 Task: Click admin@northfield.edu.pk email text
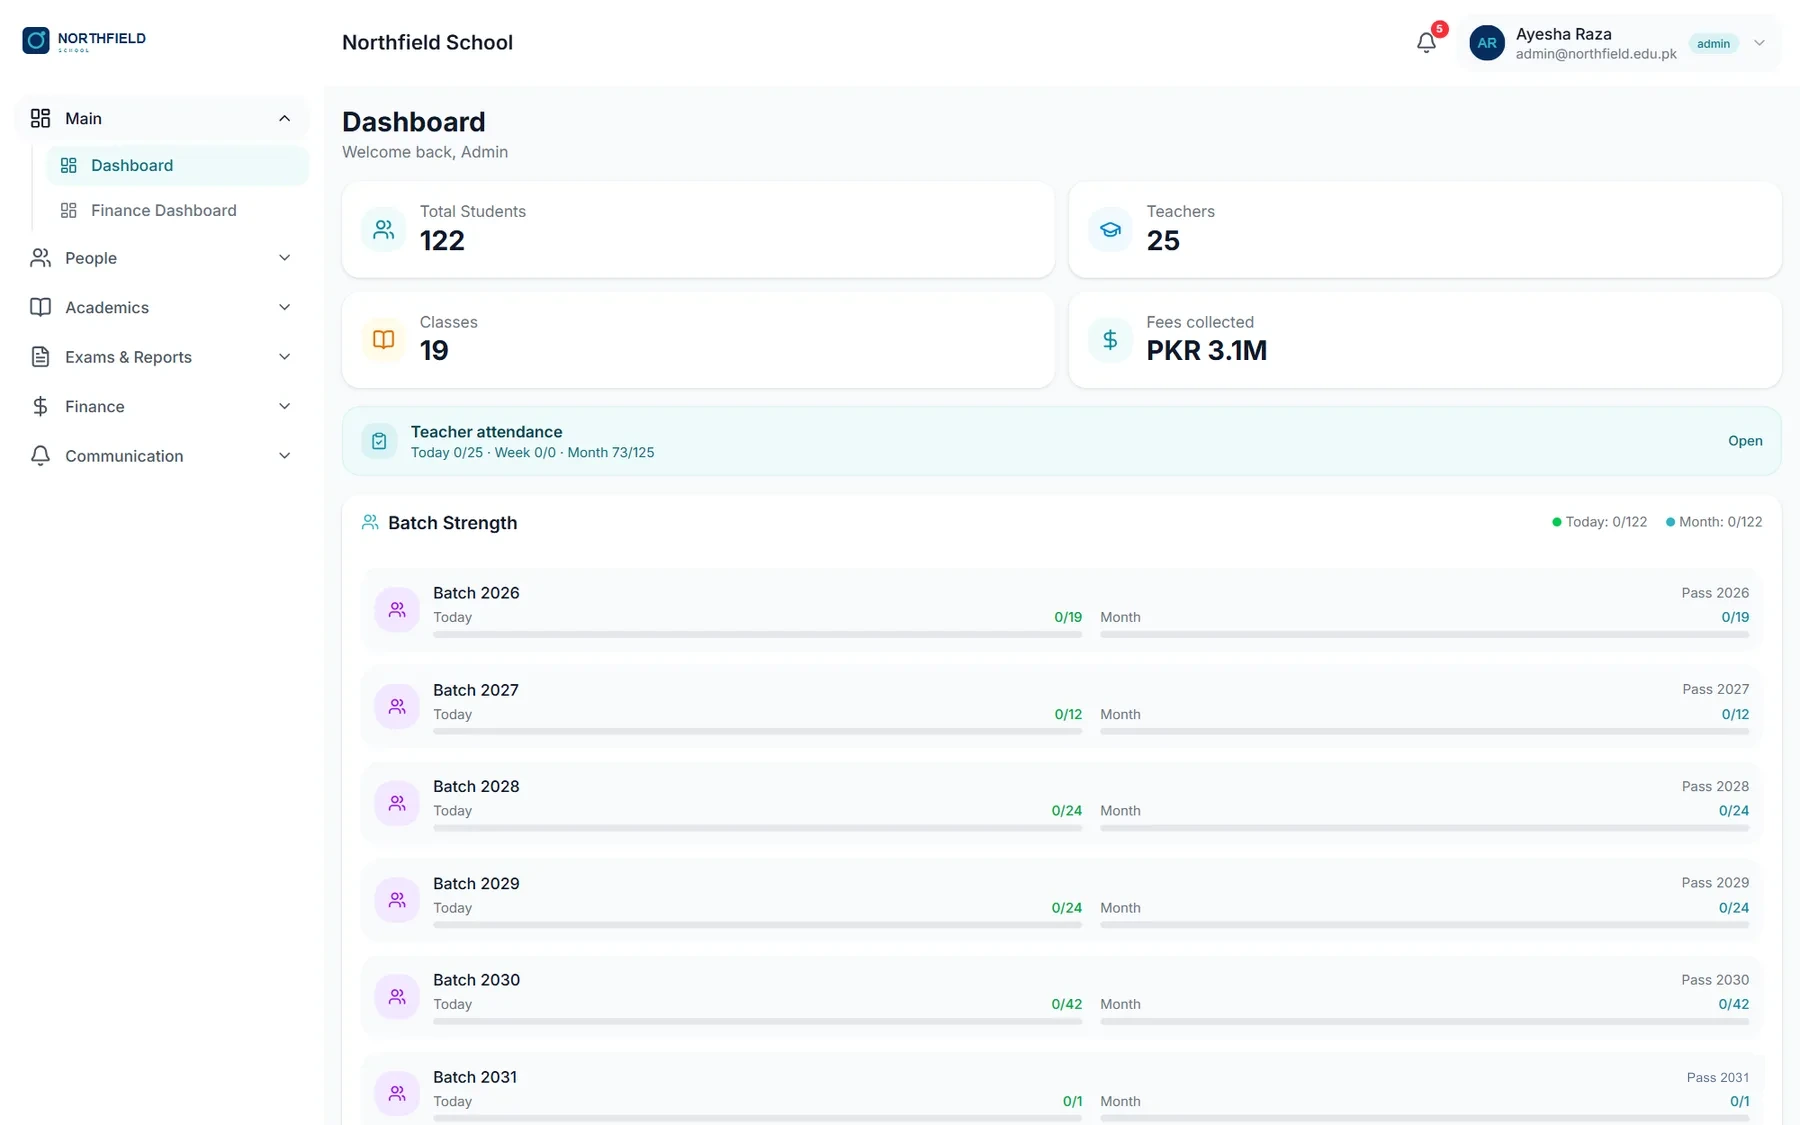[1596, 54]
